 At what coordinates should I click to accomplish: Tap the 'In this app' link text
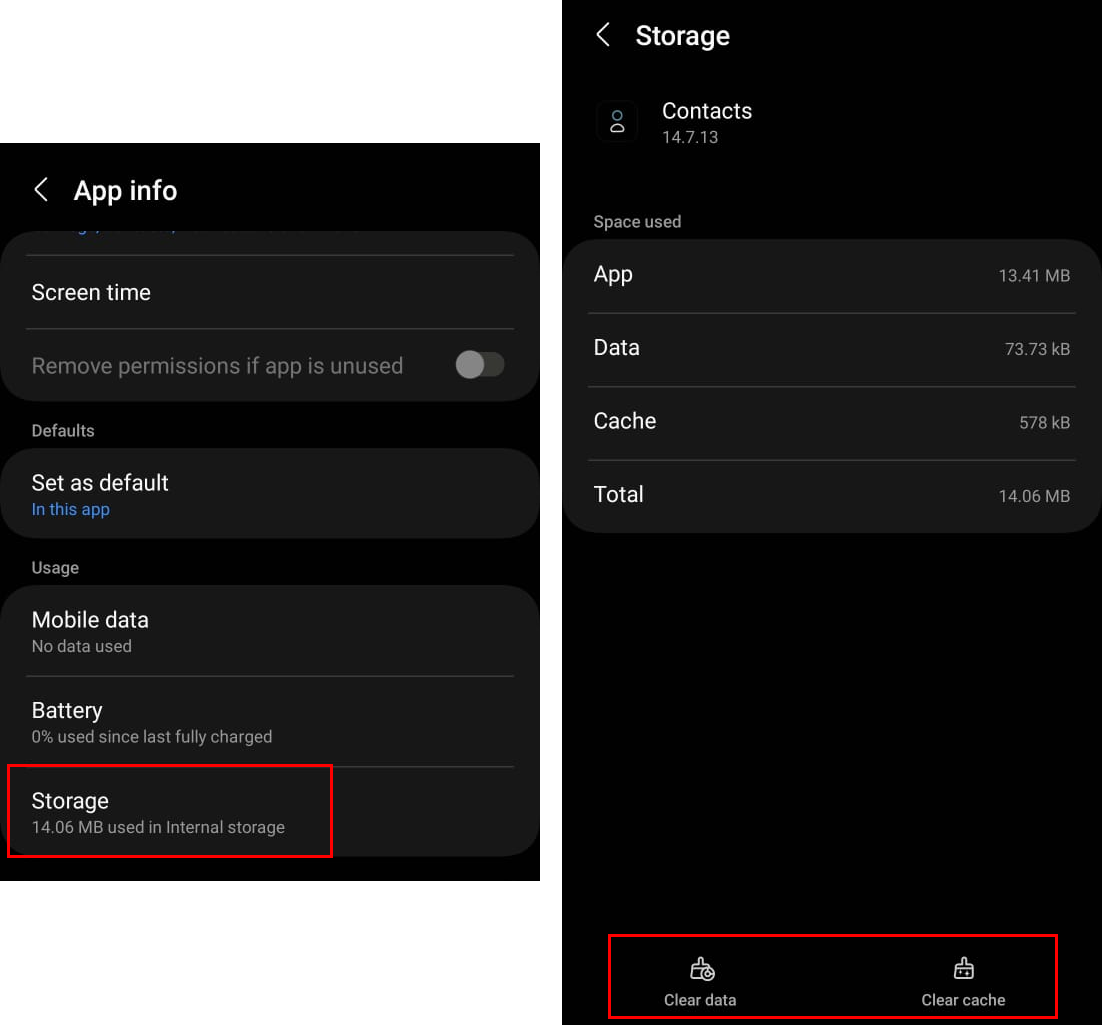(71, 510)
